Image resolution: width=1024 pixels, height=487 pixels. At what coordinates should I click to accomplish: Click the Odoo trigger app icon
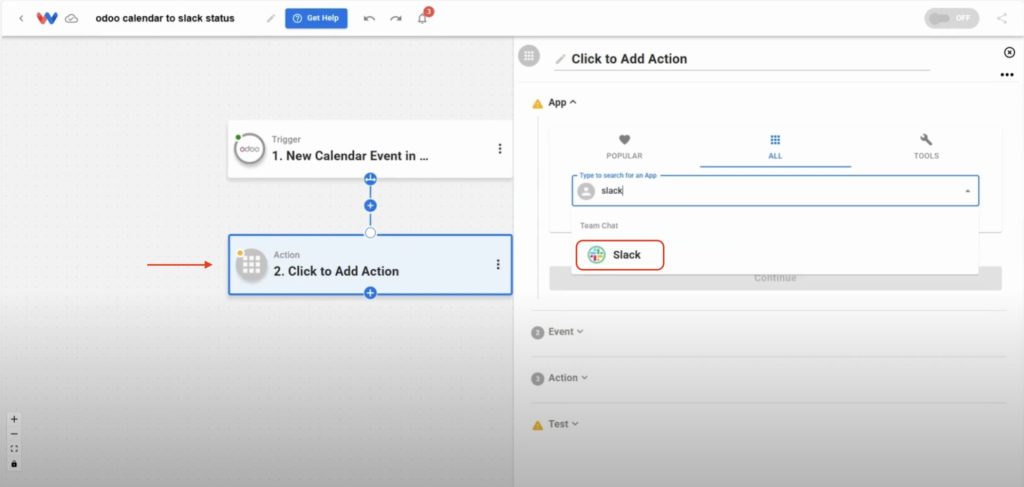(249, 149)
